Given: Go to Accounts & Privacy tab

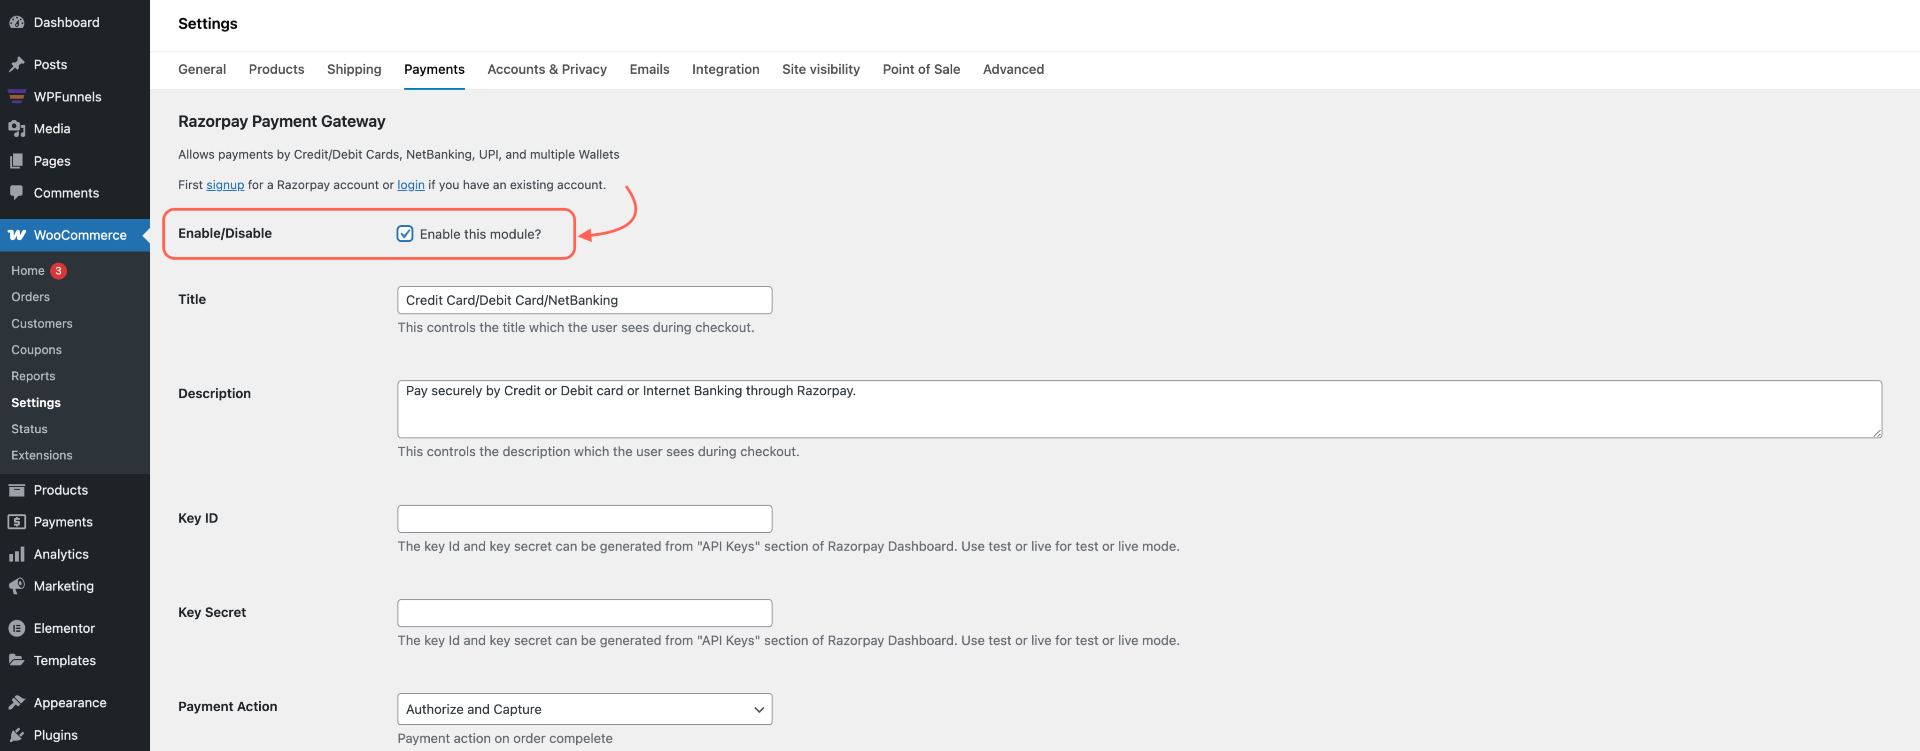Looking at the screenshot, I should tap(547, 69).
